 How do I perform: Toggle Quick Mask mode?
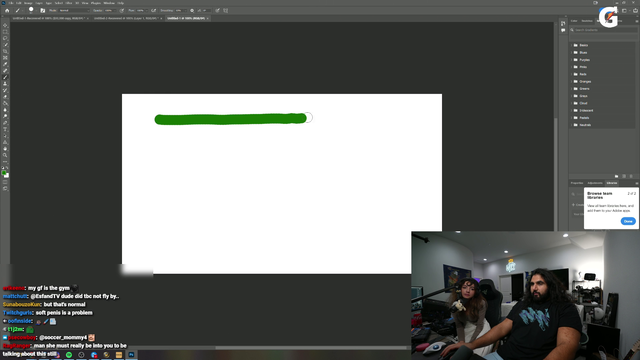[x=5, y=182]
